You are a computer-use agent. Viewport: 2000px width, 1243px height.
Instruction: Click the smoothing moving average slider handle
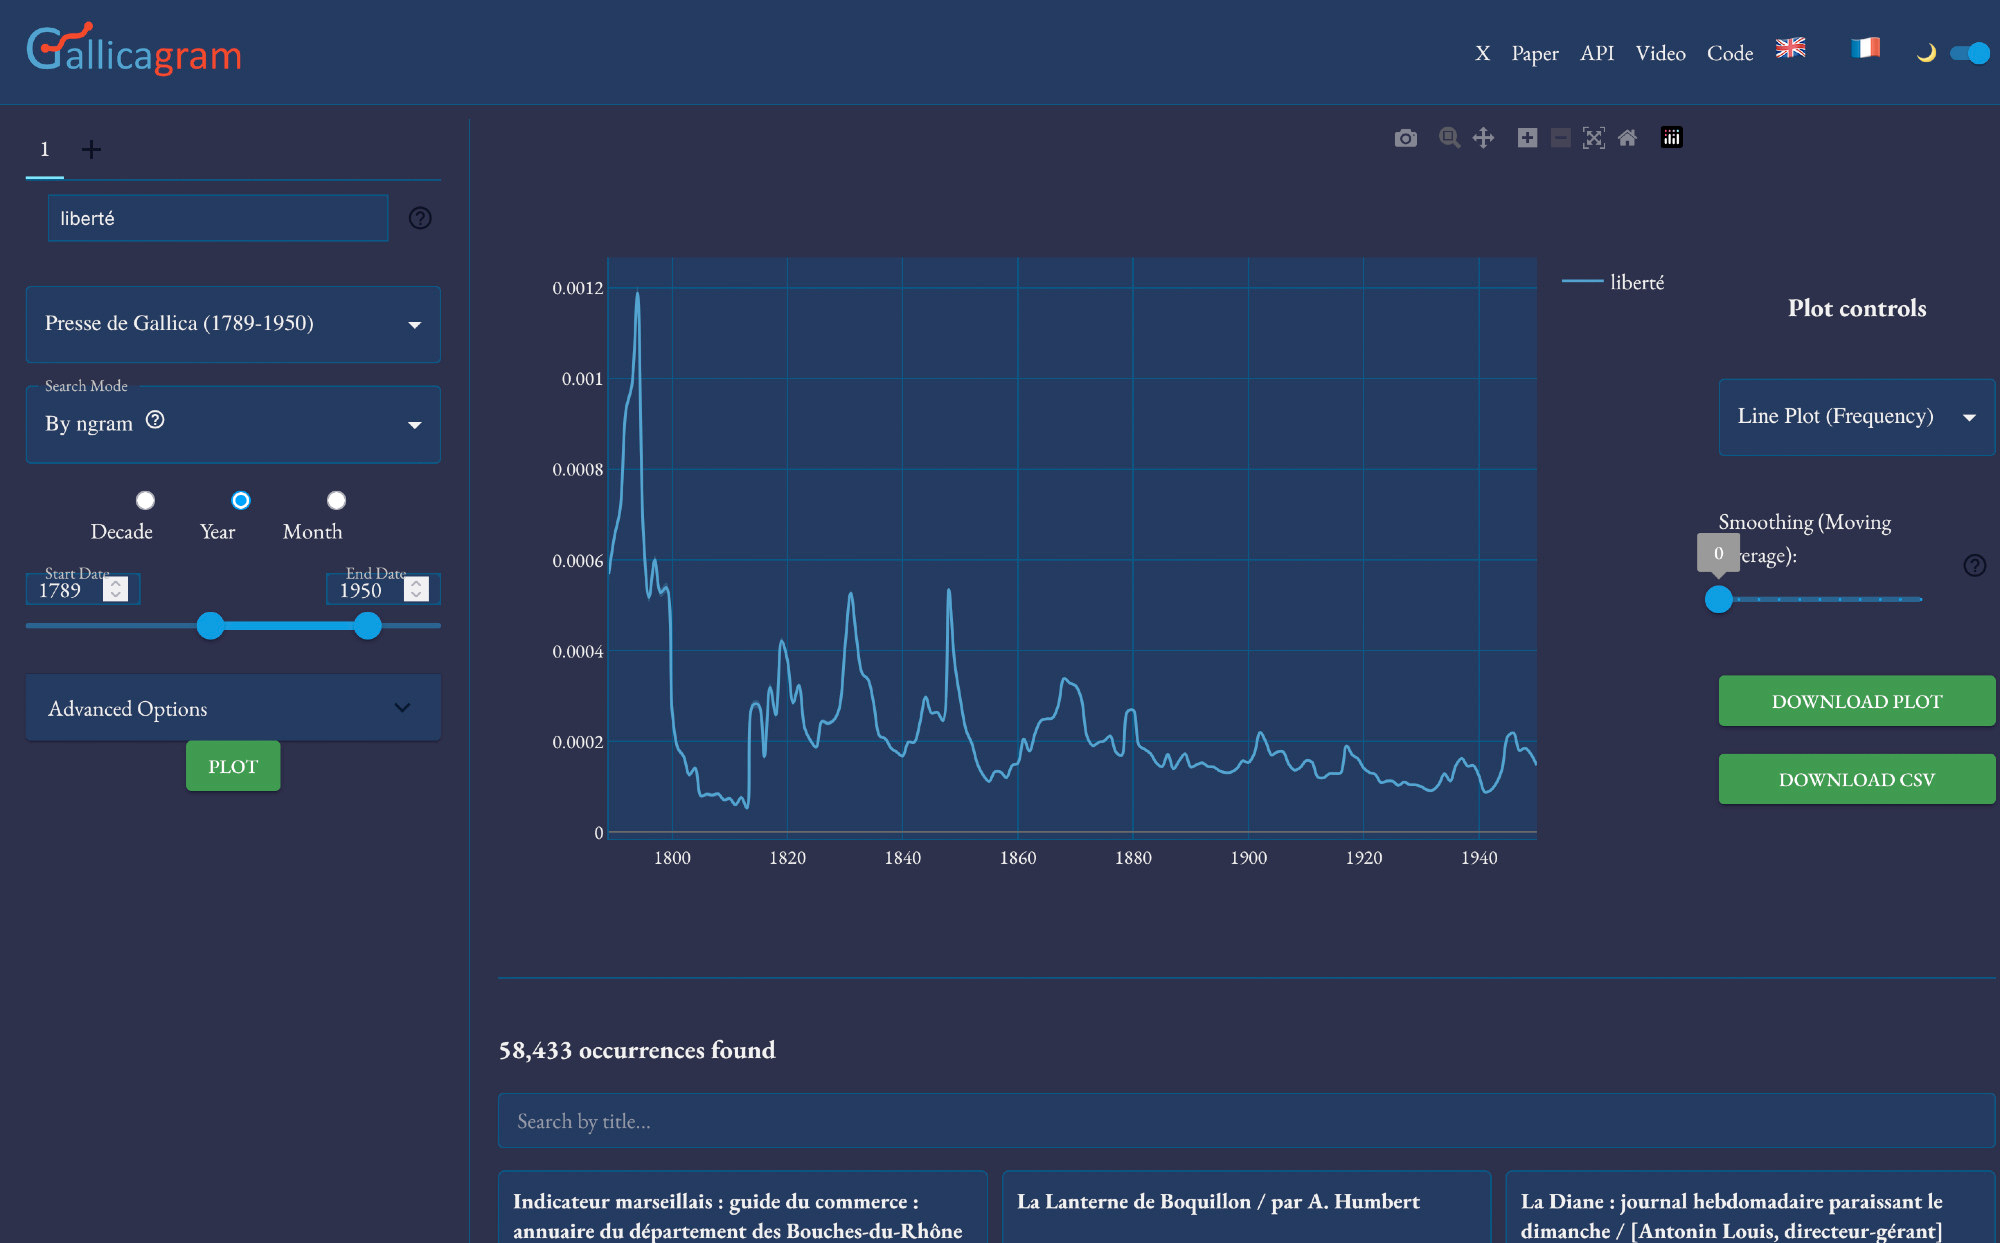pos(1718,599)
